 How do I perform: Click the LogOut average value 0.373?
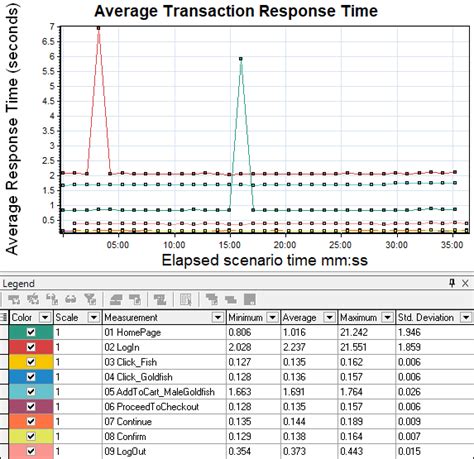[x=294, y=451]
